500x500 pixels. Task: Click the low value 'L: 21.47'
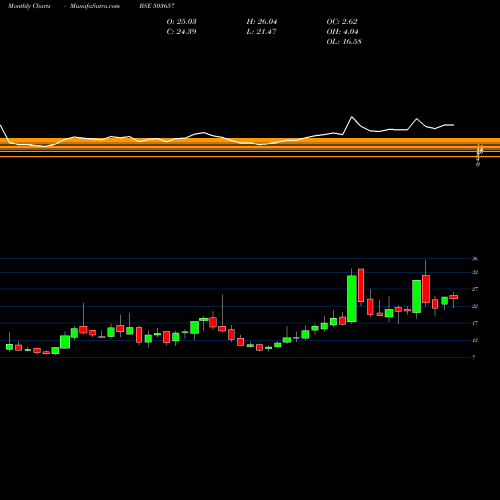pyautogui.click(x=262, y=32)
